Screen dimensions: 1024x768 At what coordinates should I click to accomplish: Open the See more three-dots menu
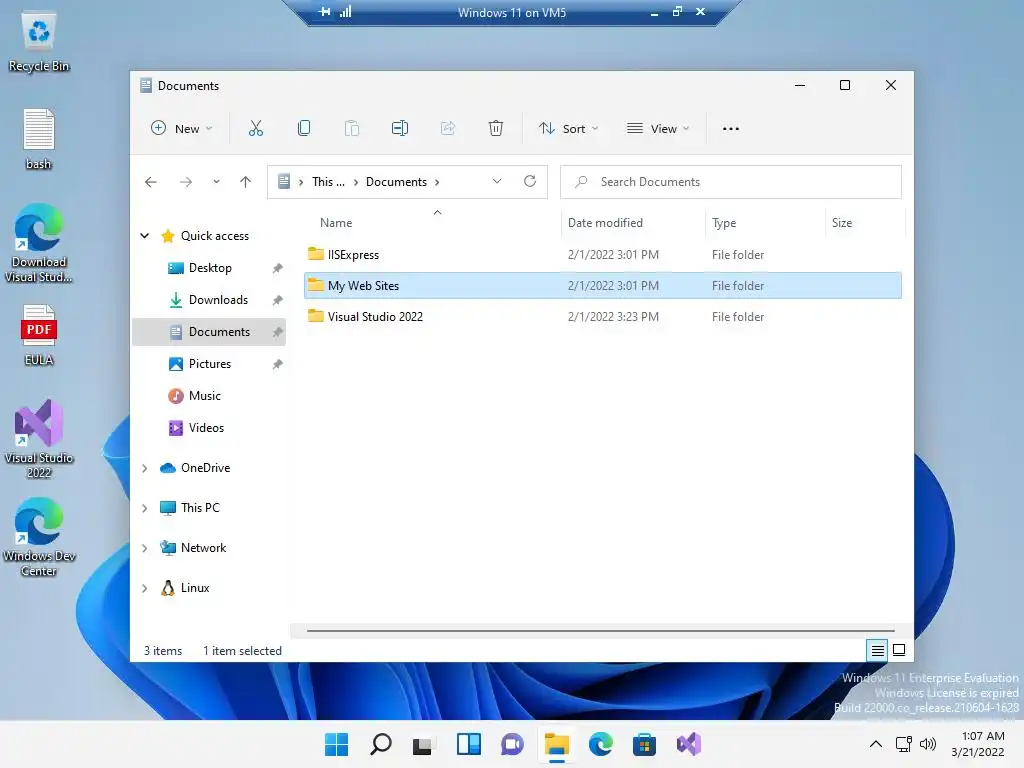point(731,129)
